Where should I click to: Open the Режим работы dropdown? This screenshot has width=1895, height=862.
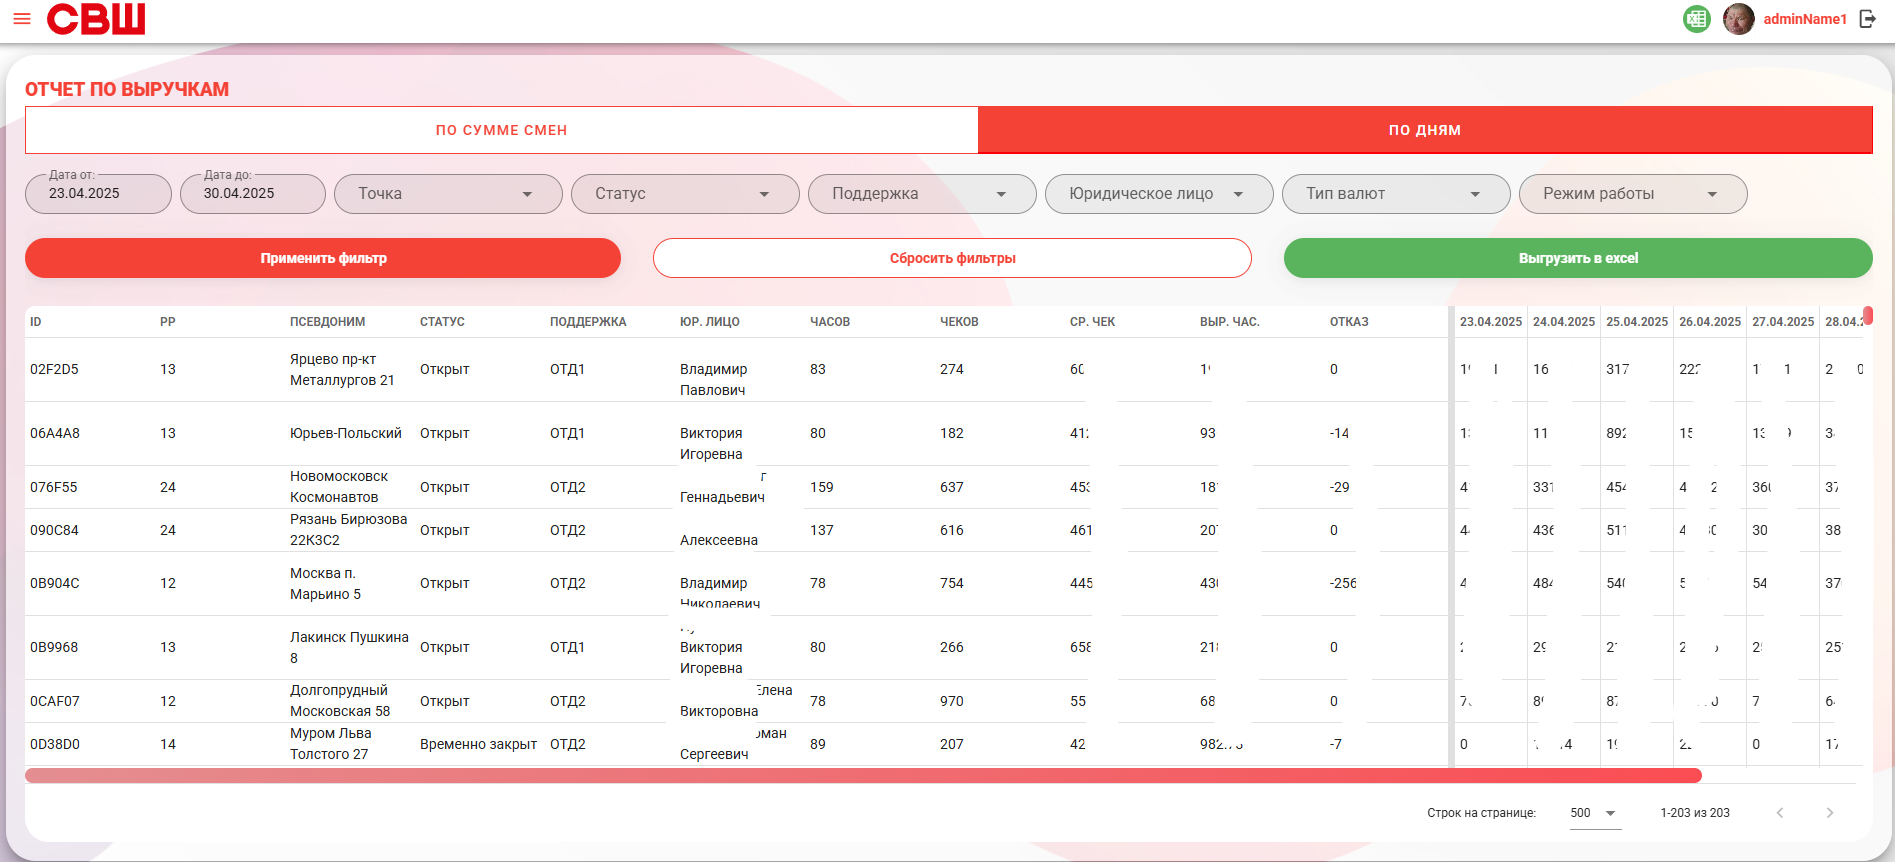click(x=1633, y=194)
